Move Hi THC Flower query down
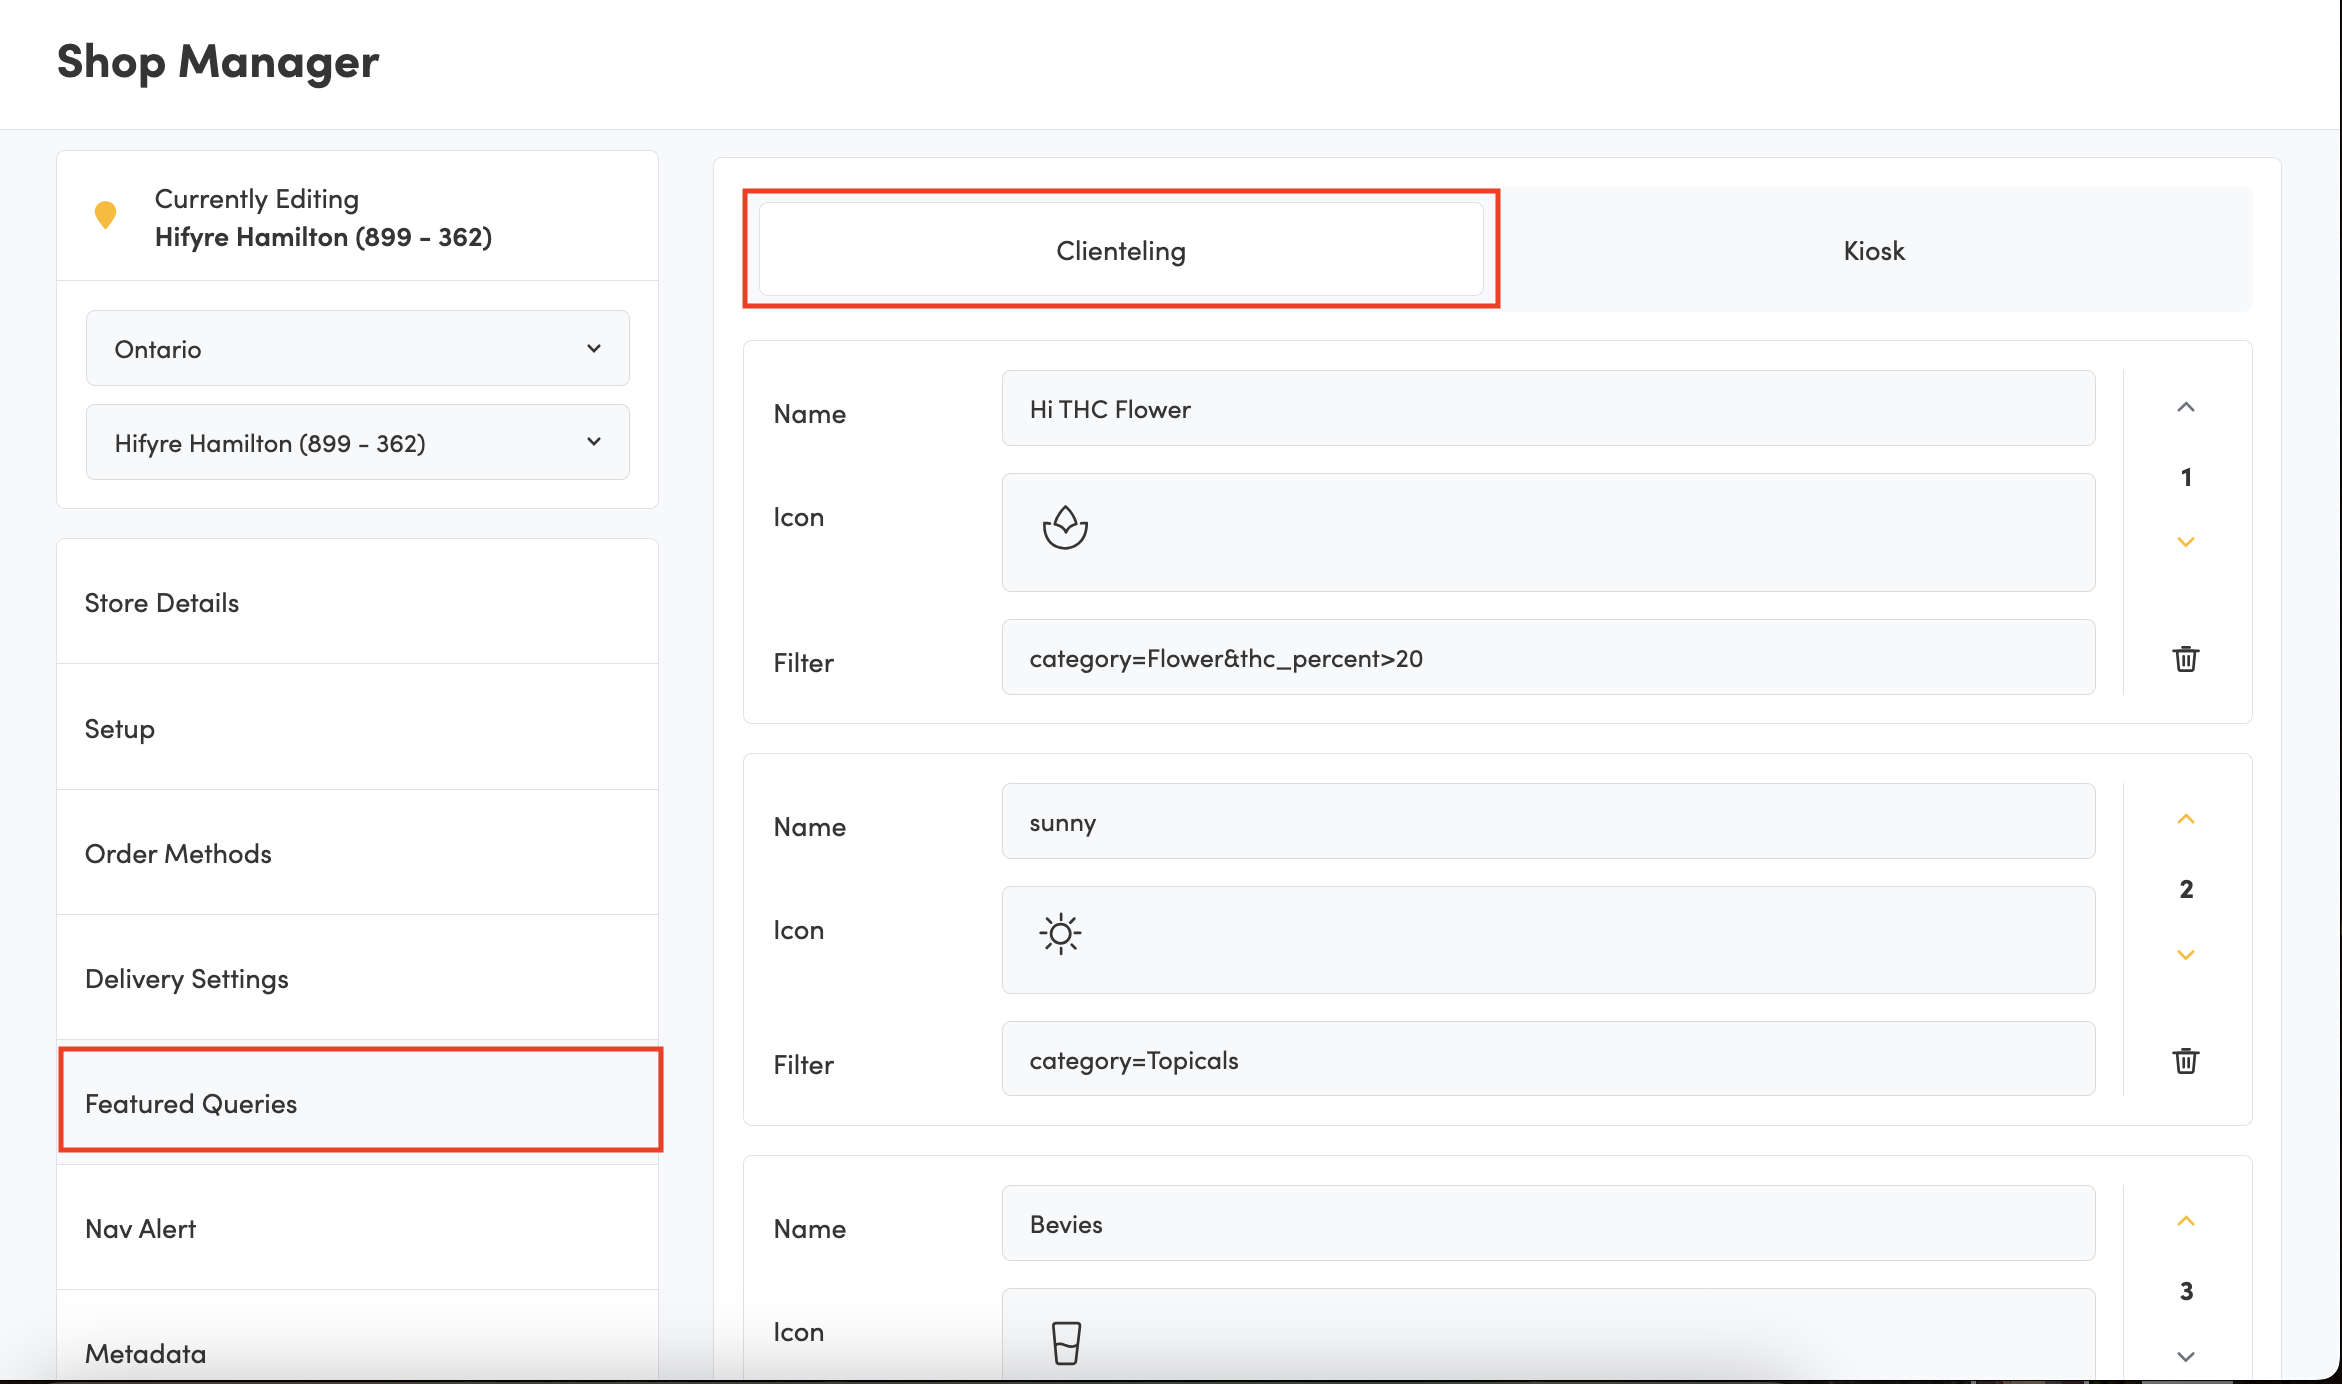 coord(2185,542)
